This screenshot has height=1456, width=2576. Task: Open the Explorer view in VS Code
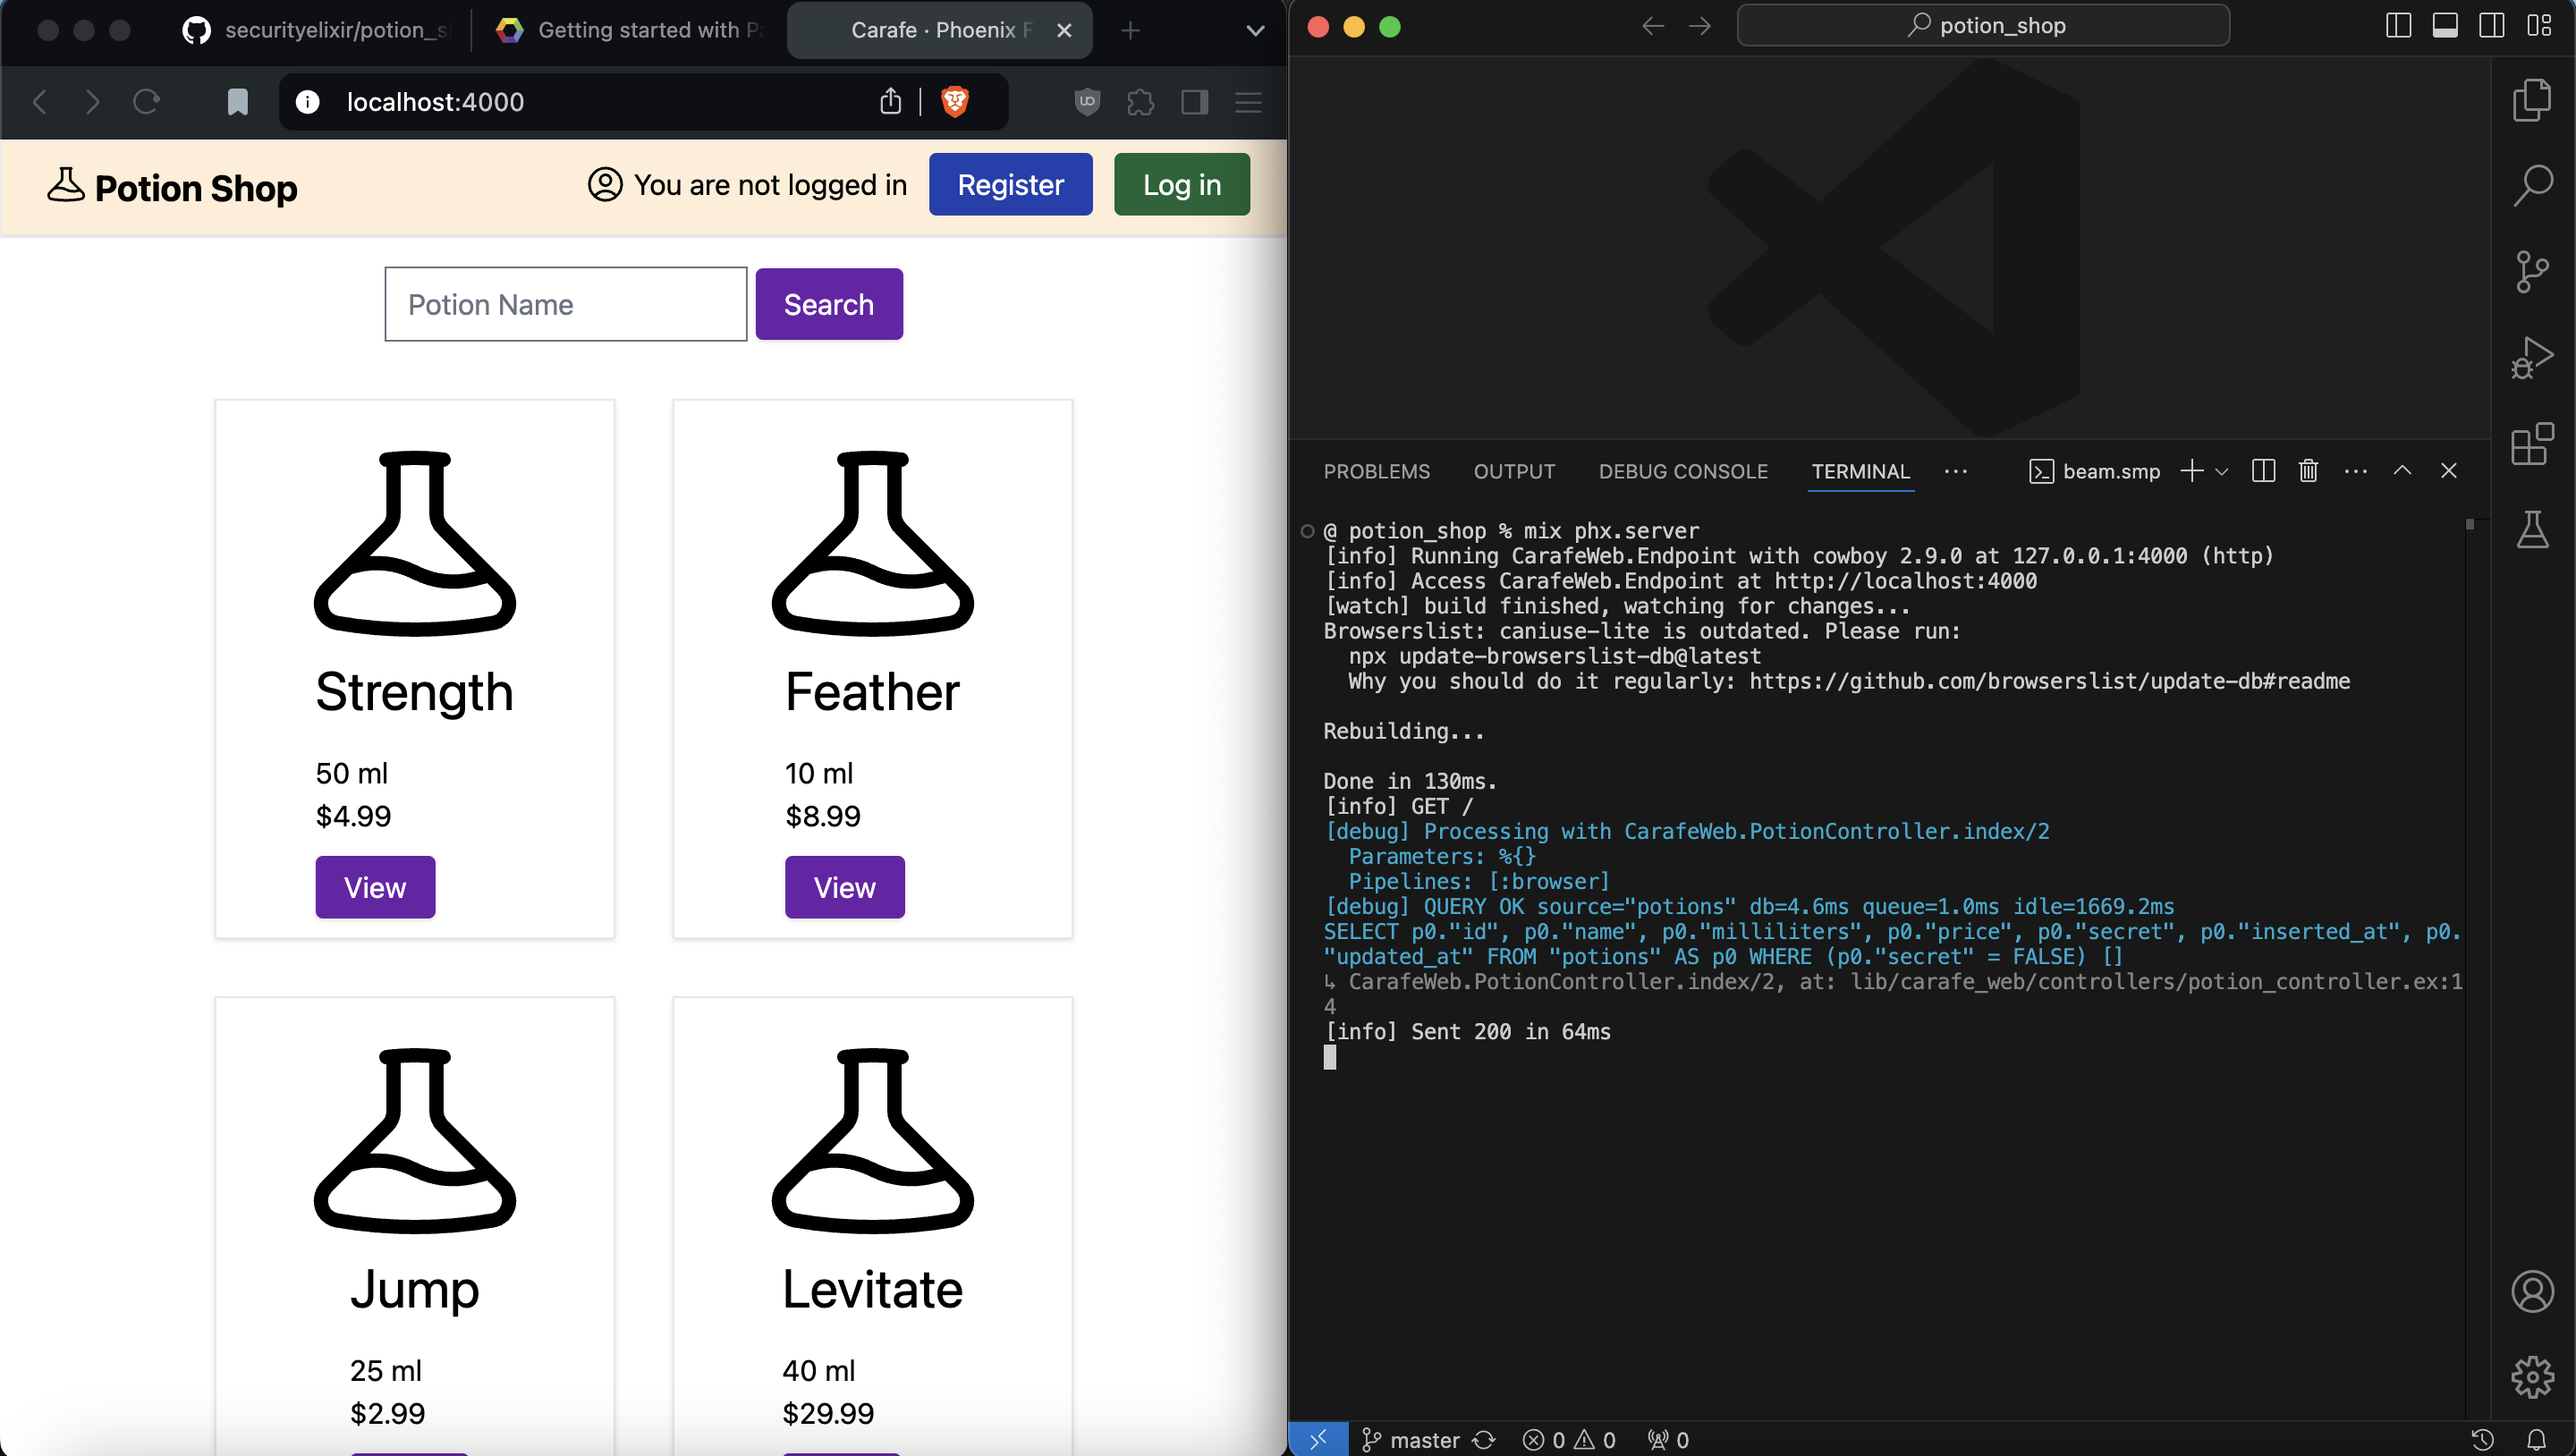click(x=2532, y=100)
